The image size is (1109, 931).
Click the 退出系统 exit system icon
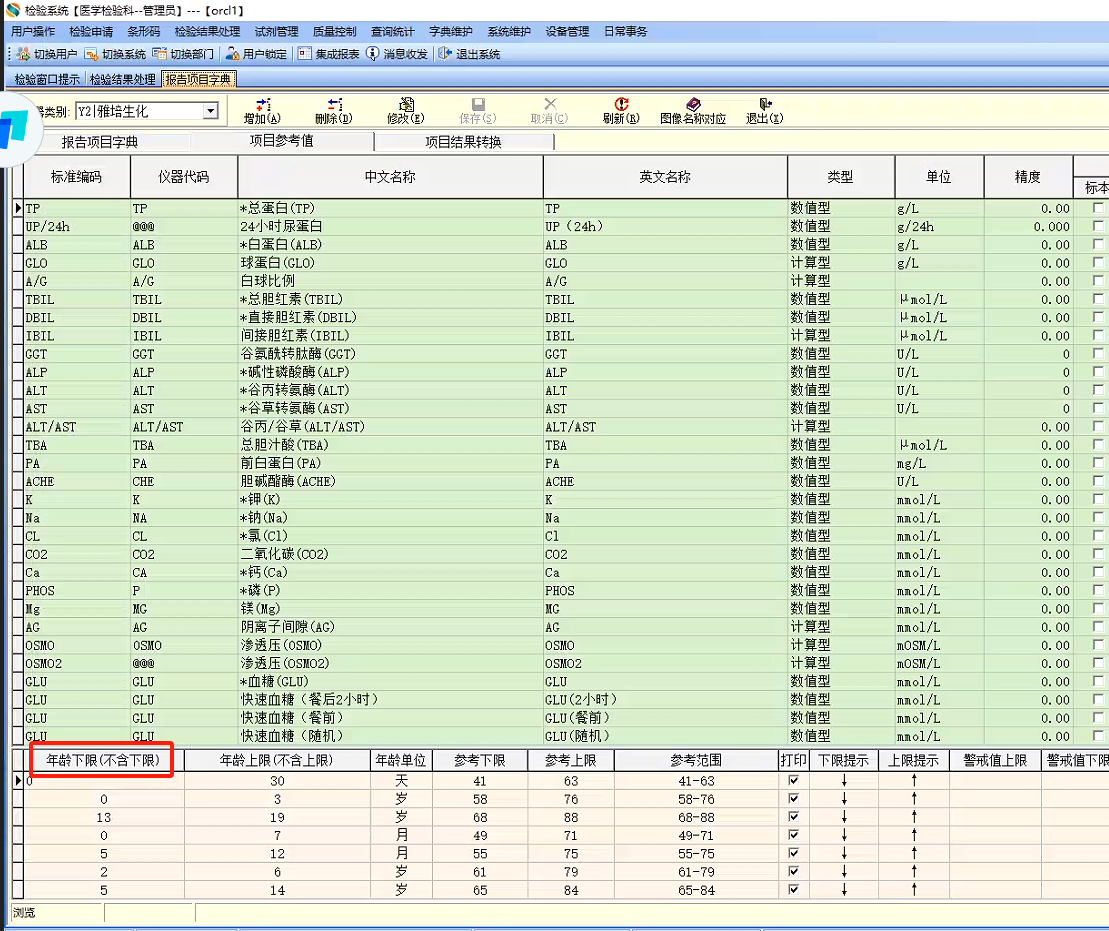pyautogui.click(x=445, y=54)
